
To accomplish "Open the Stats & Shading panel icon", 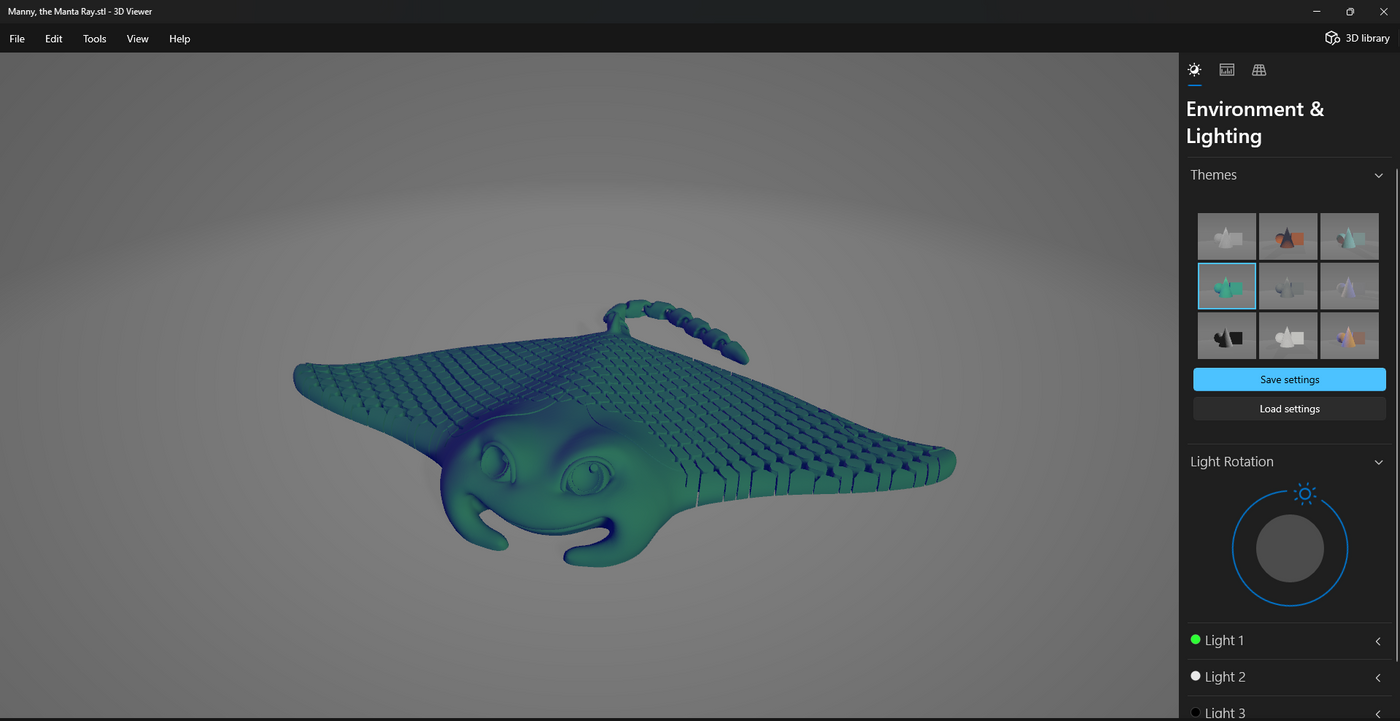I will 1226,70.
